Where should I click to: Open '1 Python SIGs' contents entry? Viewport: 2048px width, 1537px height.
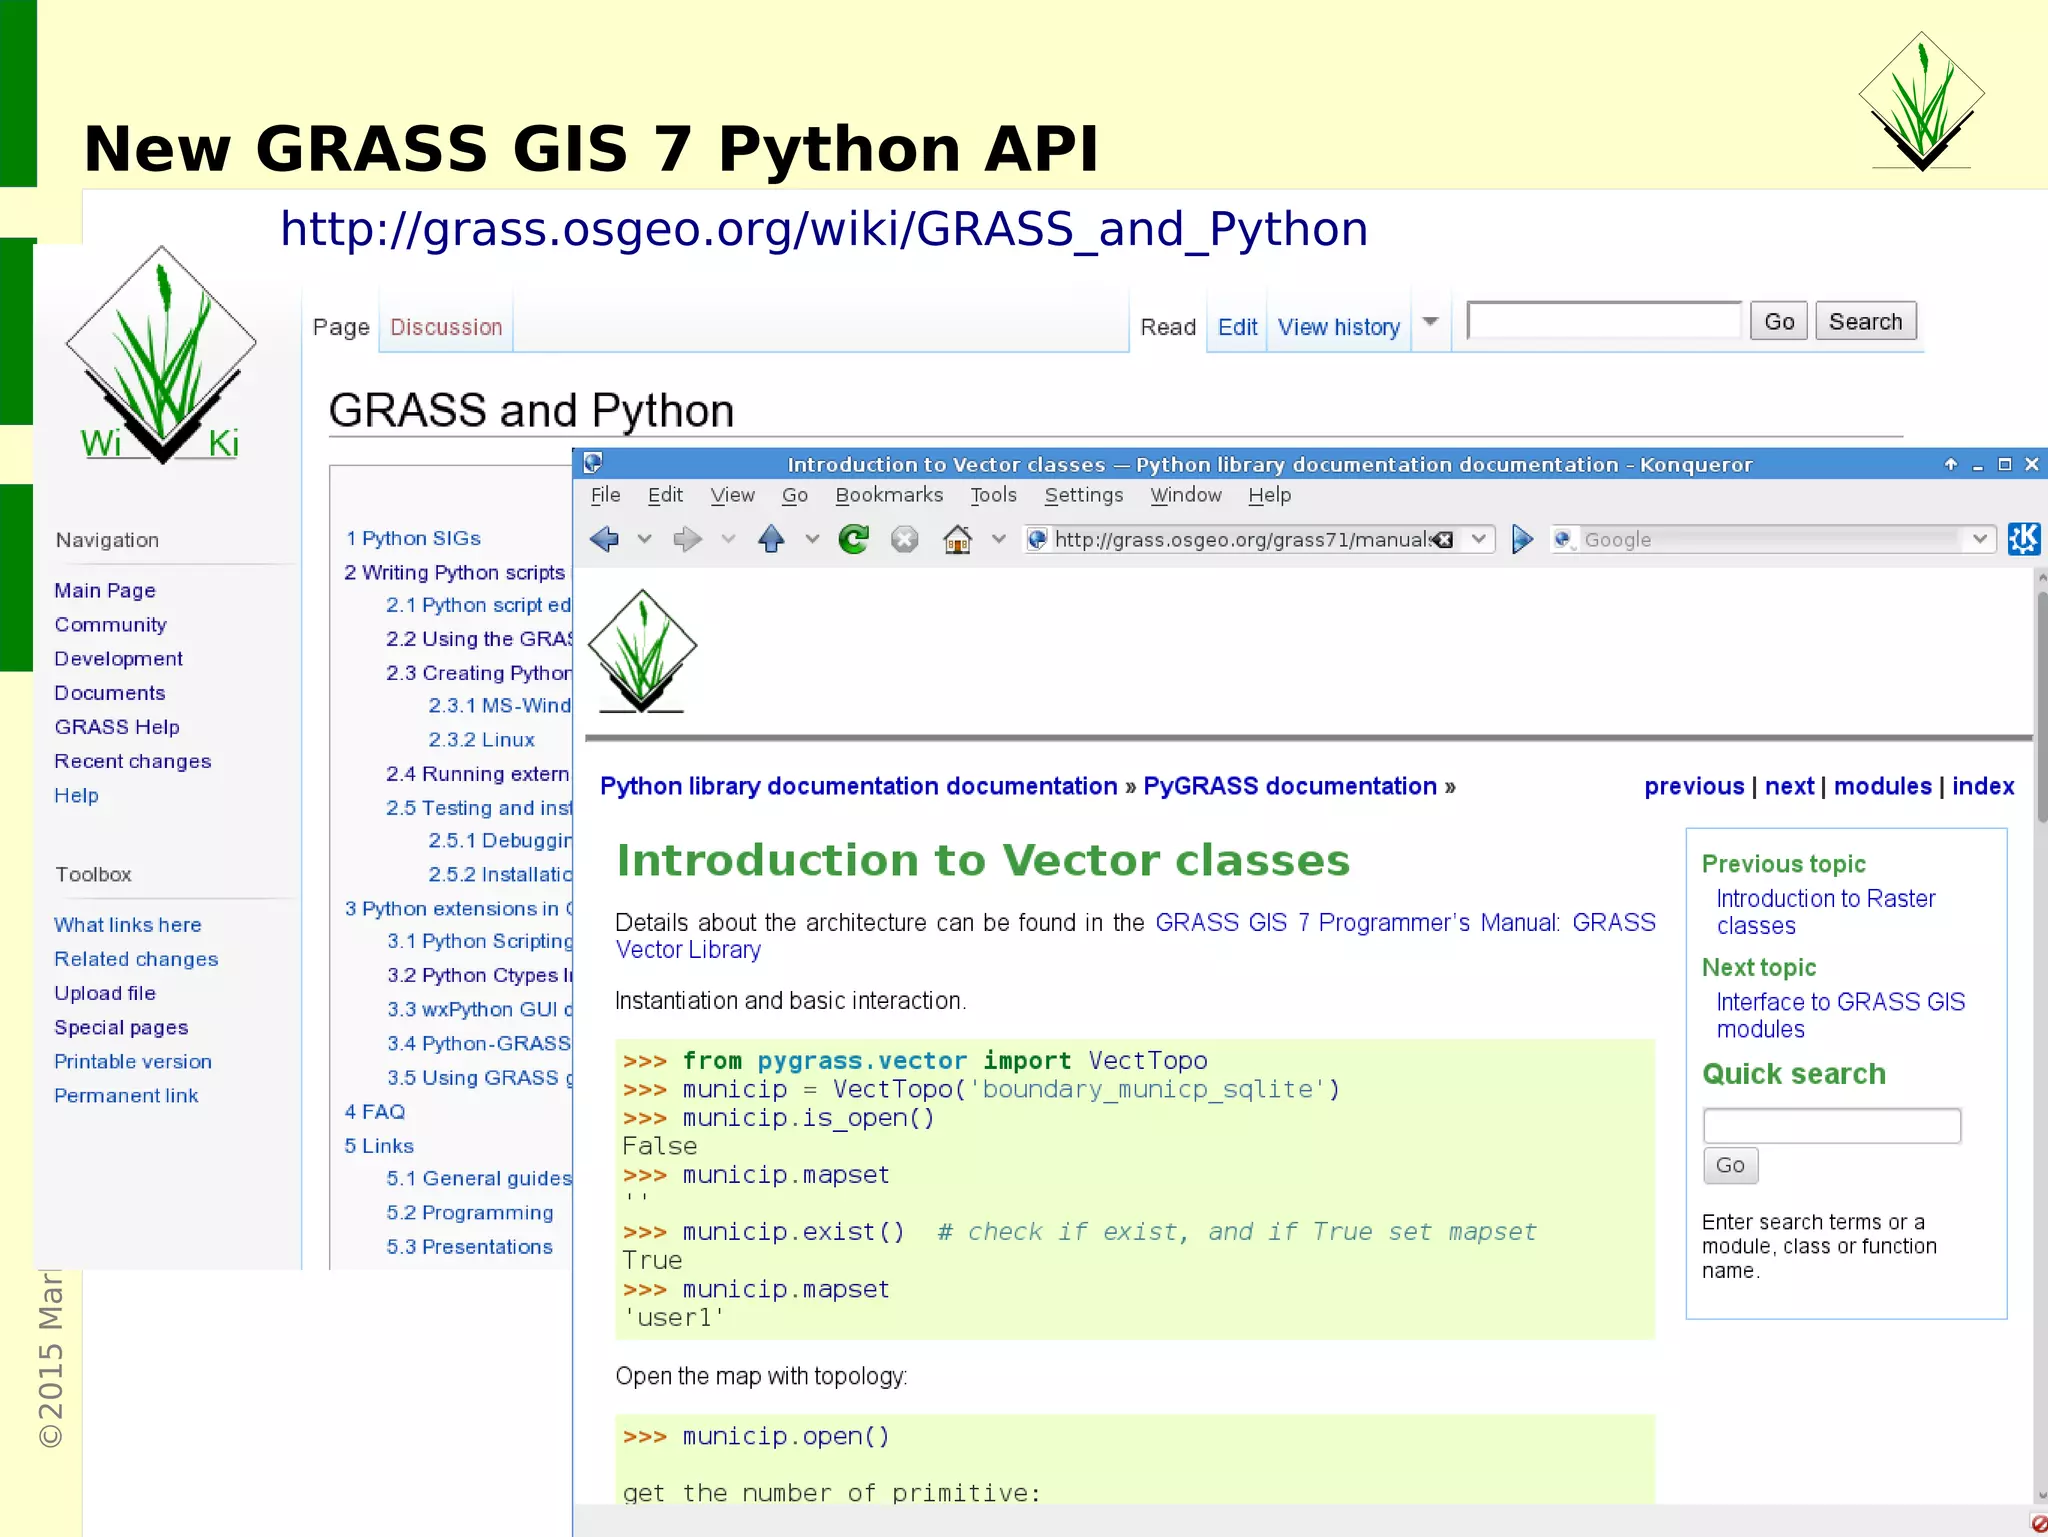coord(413,538)
